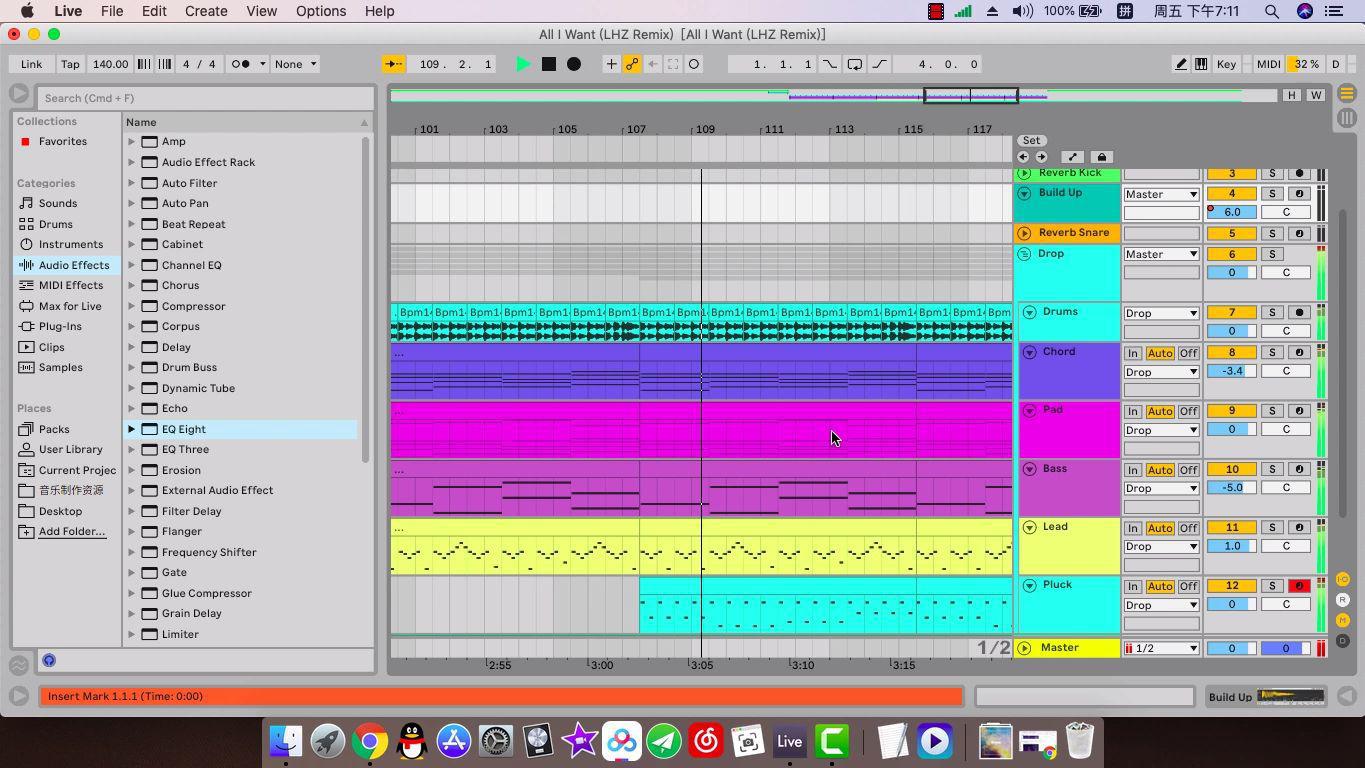Open Finder from the Dock
This screenshot has height=768, width=1365.
(286, 741)
